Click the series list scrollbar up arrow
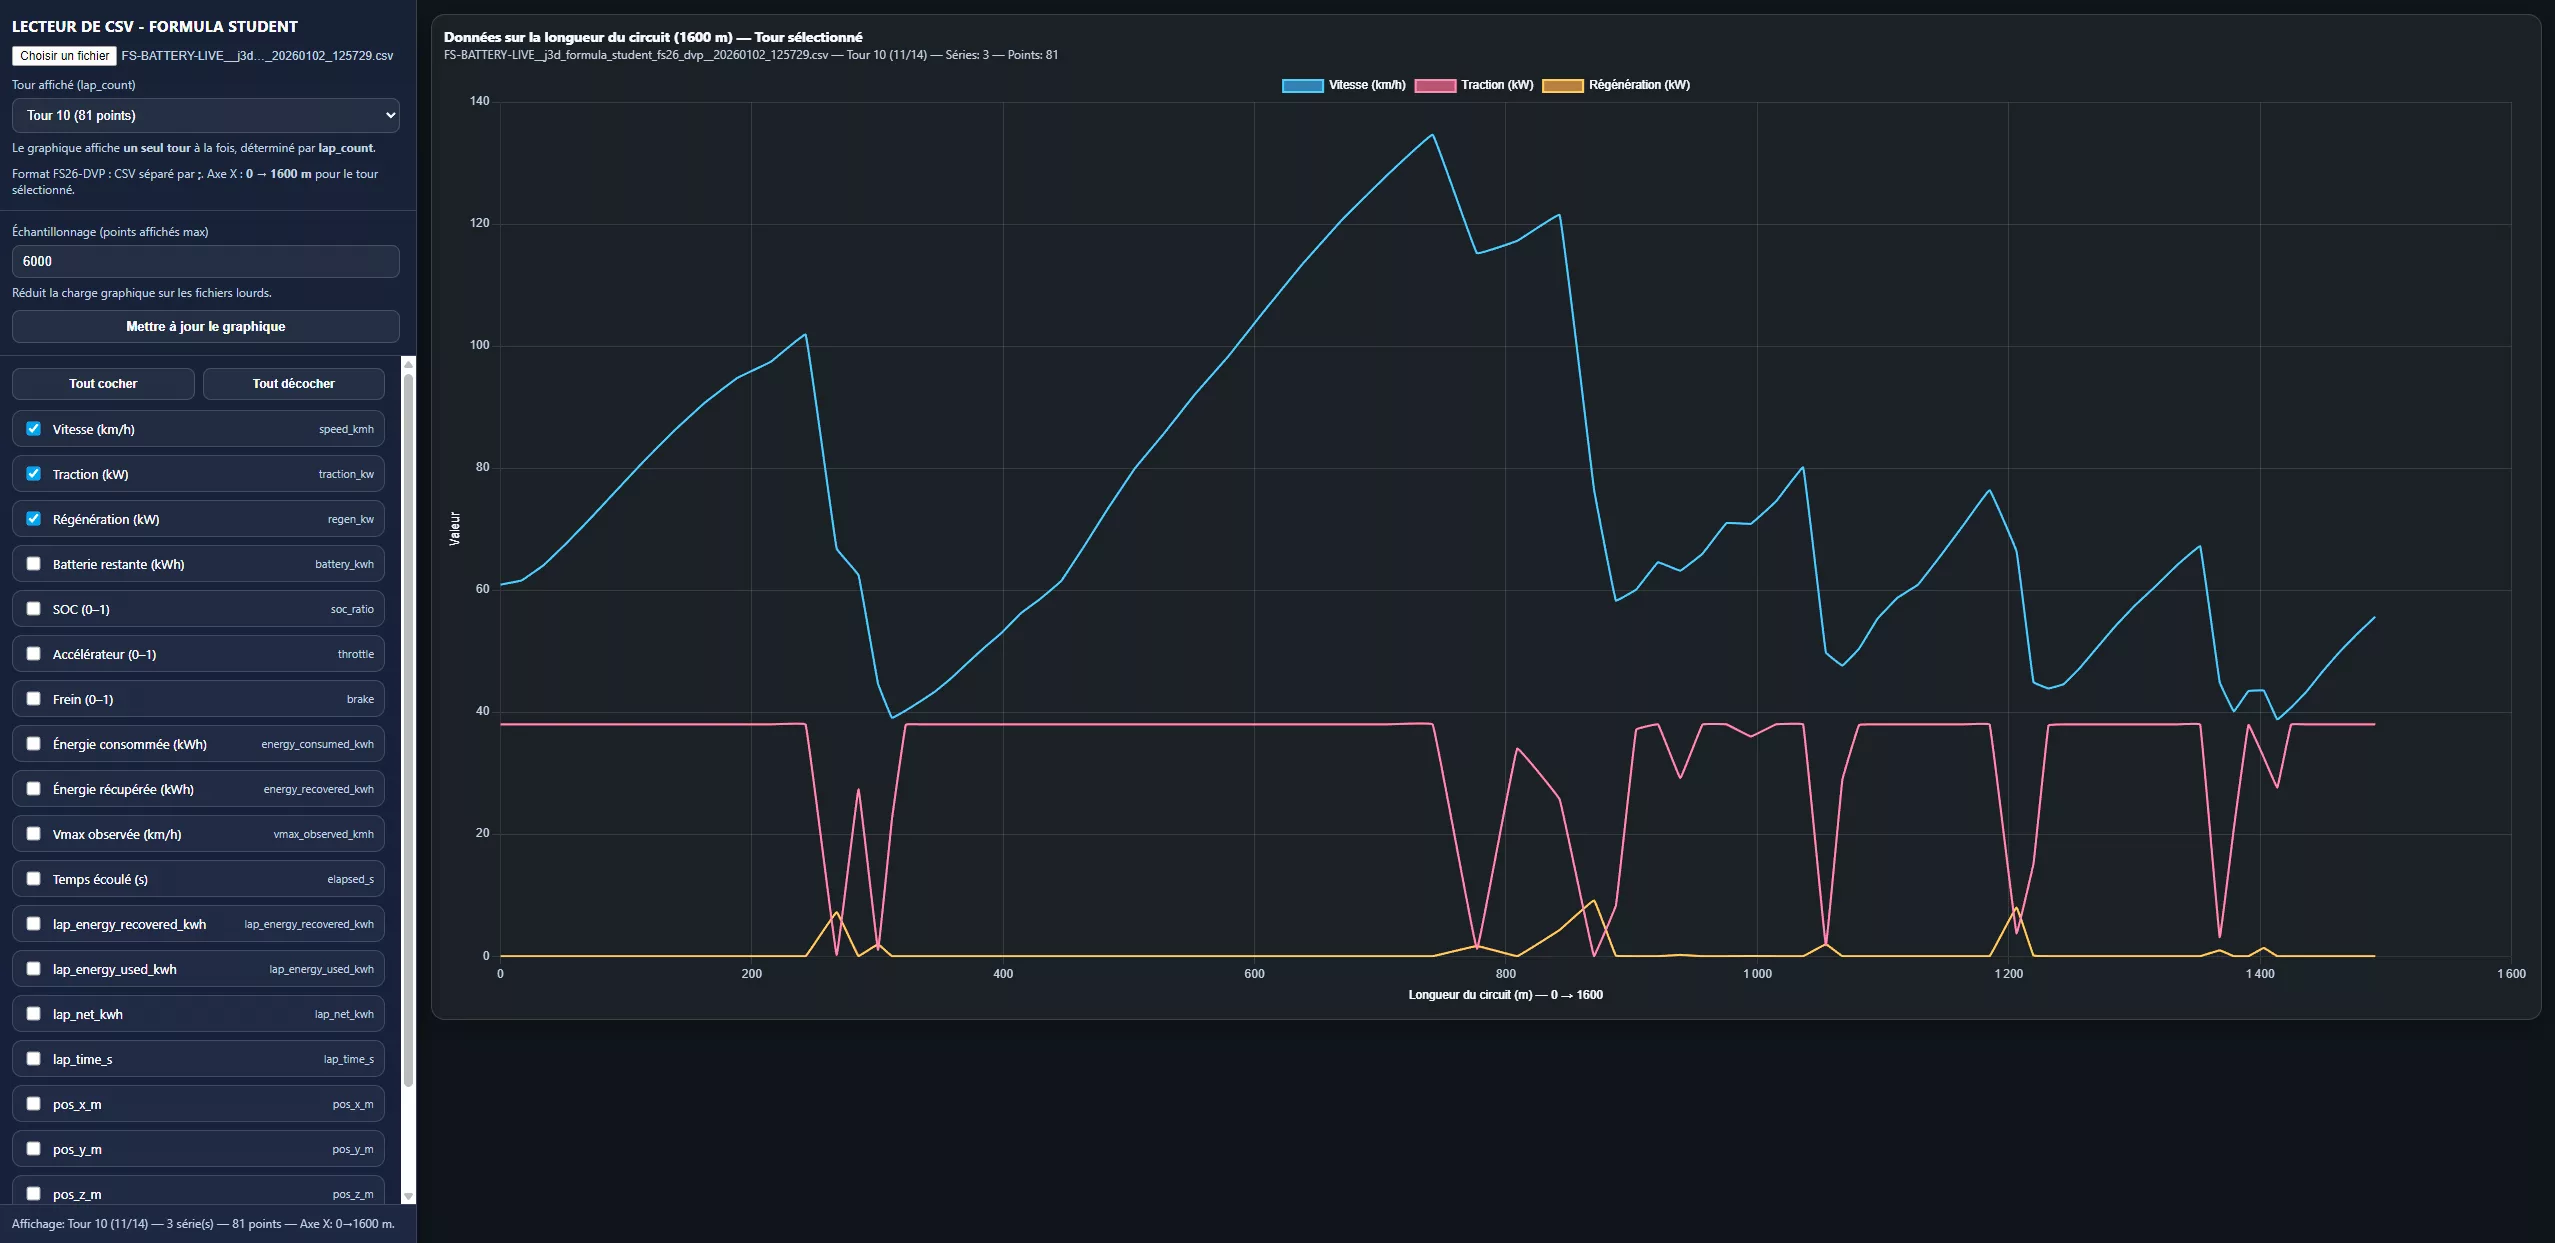Screen dimensions: 2555x1243 (408, 365)
